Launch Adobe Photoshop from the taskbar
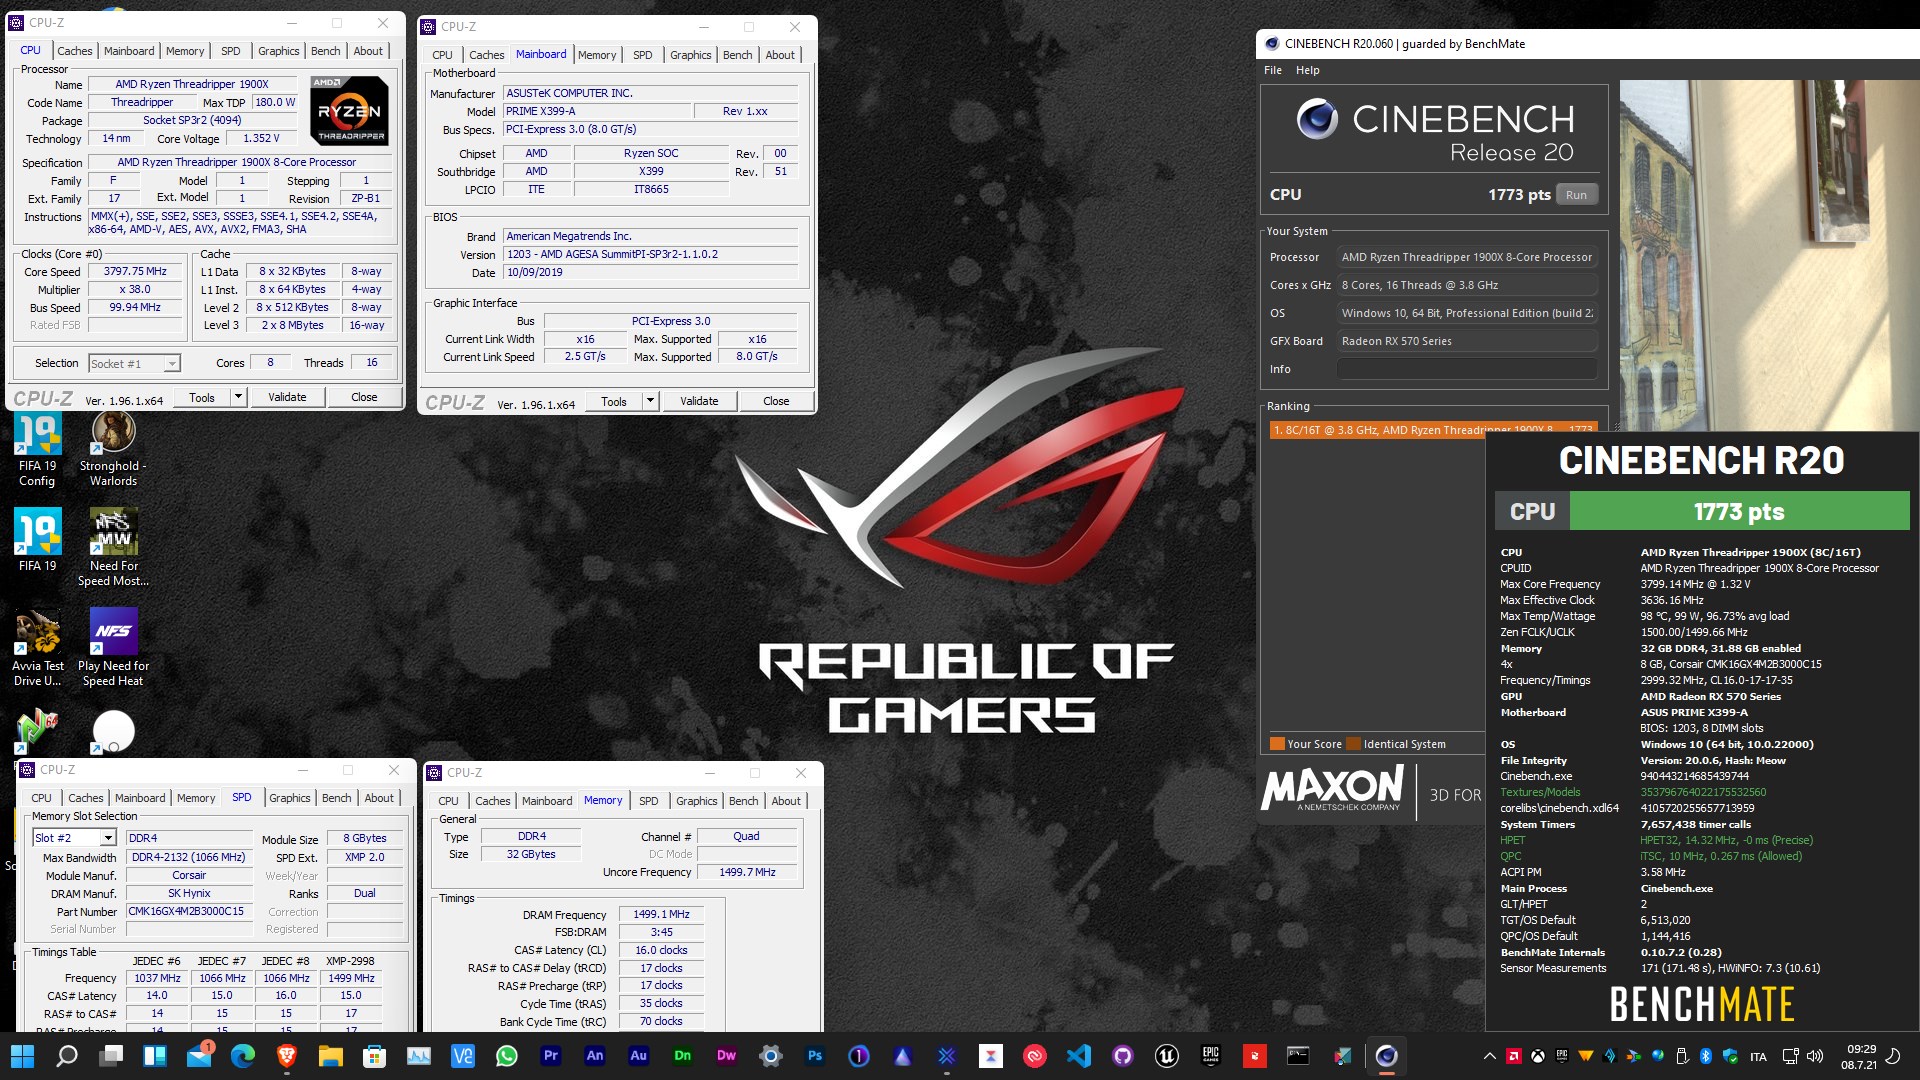 [815, 1055]
